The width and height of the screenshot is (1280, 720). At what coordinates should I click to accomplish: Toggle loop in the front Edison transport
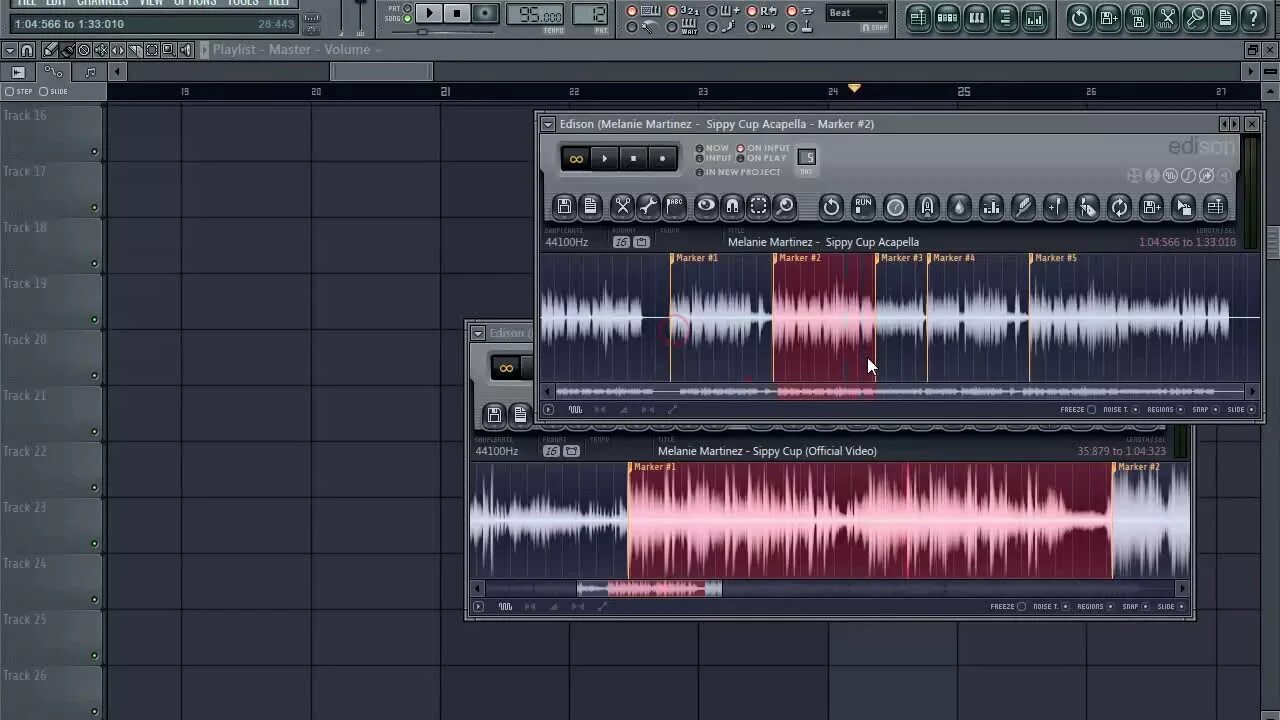tap(576, 158)
